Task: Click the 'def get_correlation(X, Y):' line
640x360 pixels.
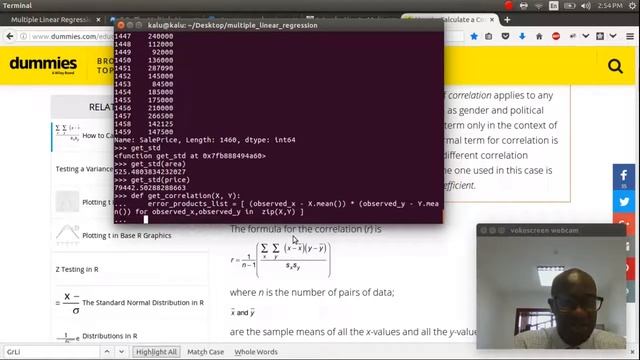Action: coord(178,196)
